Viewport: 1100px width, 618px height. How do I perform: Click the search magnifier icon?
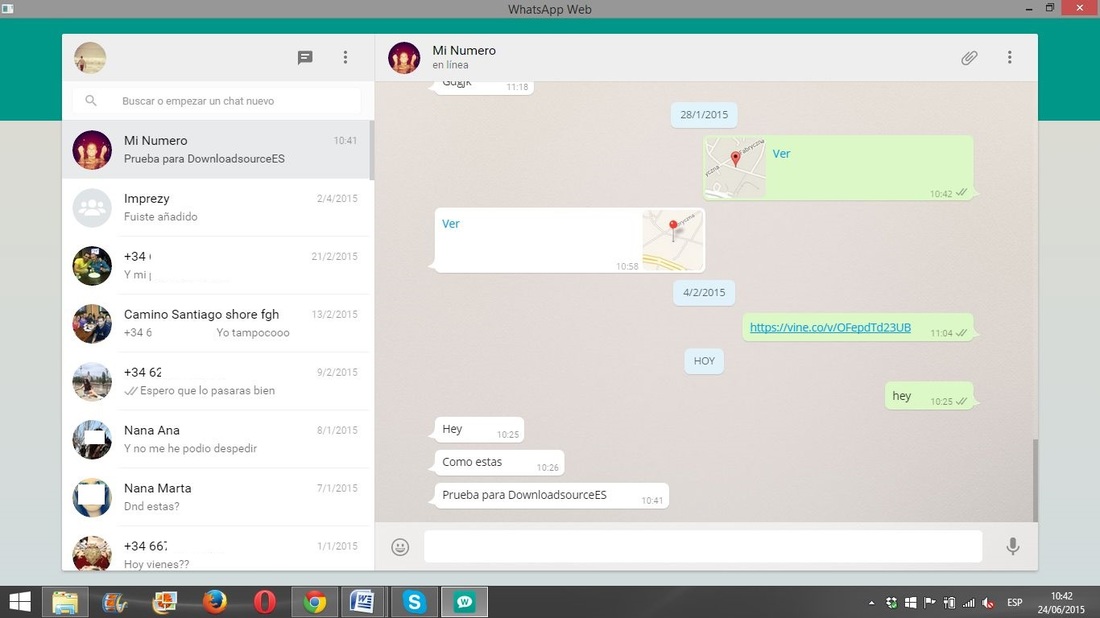[x=90, y=101]
